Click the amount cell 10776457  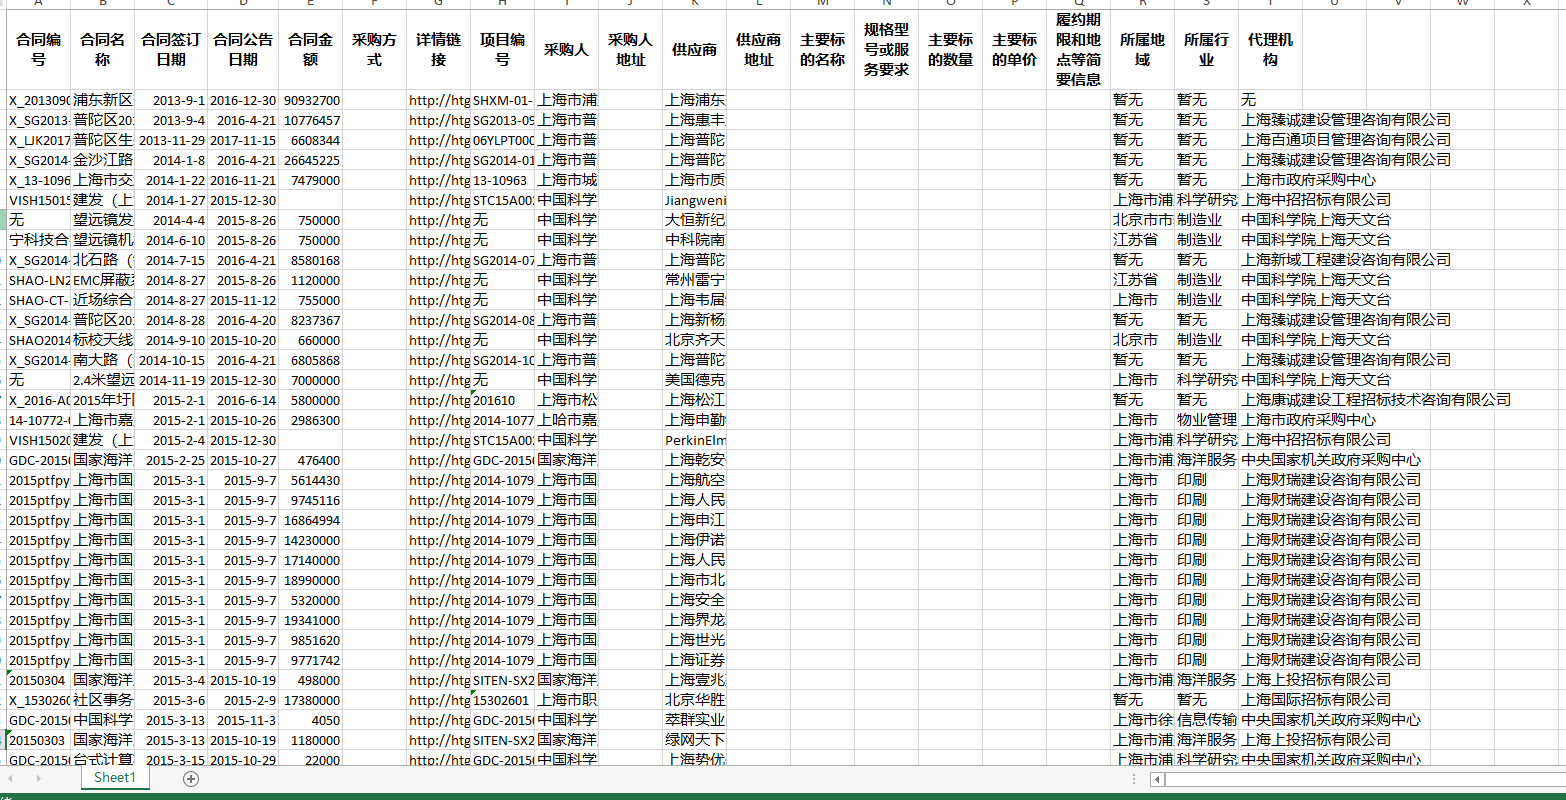311,120
